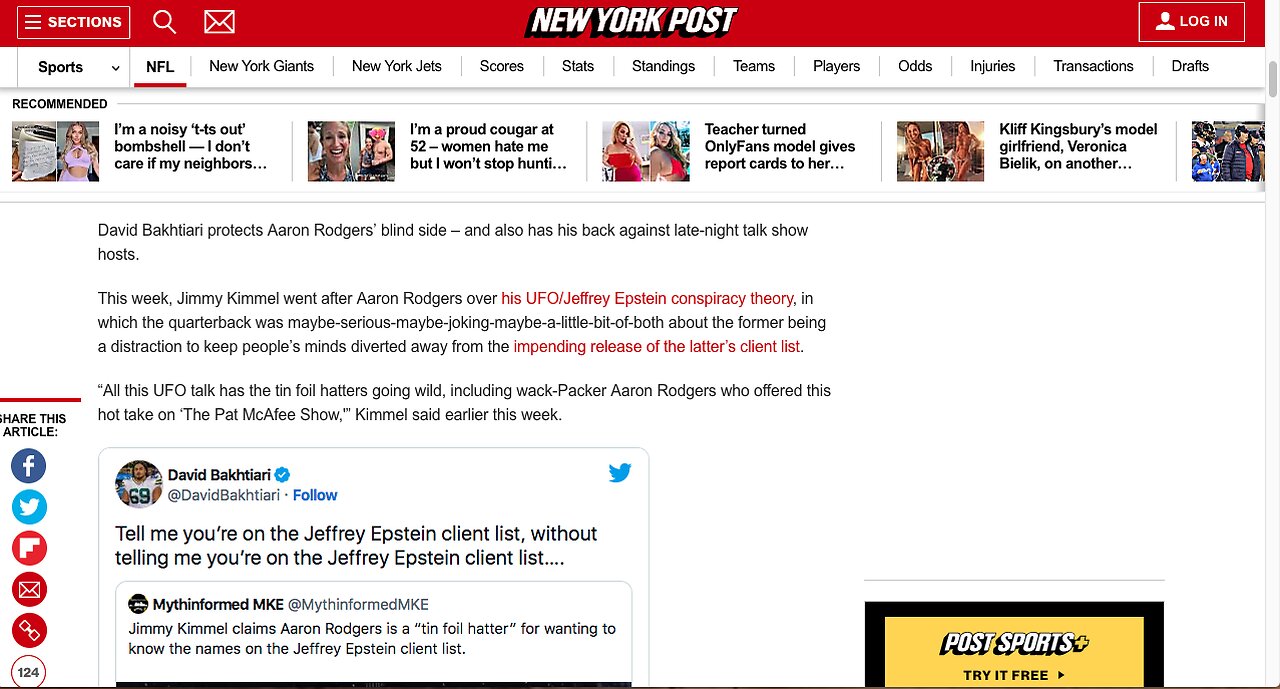This screenshot has width=1280, height=689.
Task: Click the Twitter bird icon in tweet
Action: (620, 473)
